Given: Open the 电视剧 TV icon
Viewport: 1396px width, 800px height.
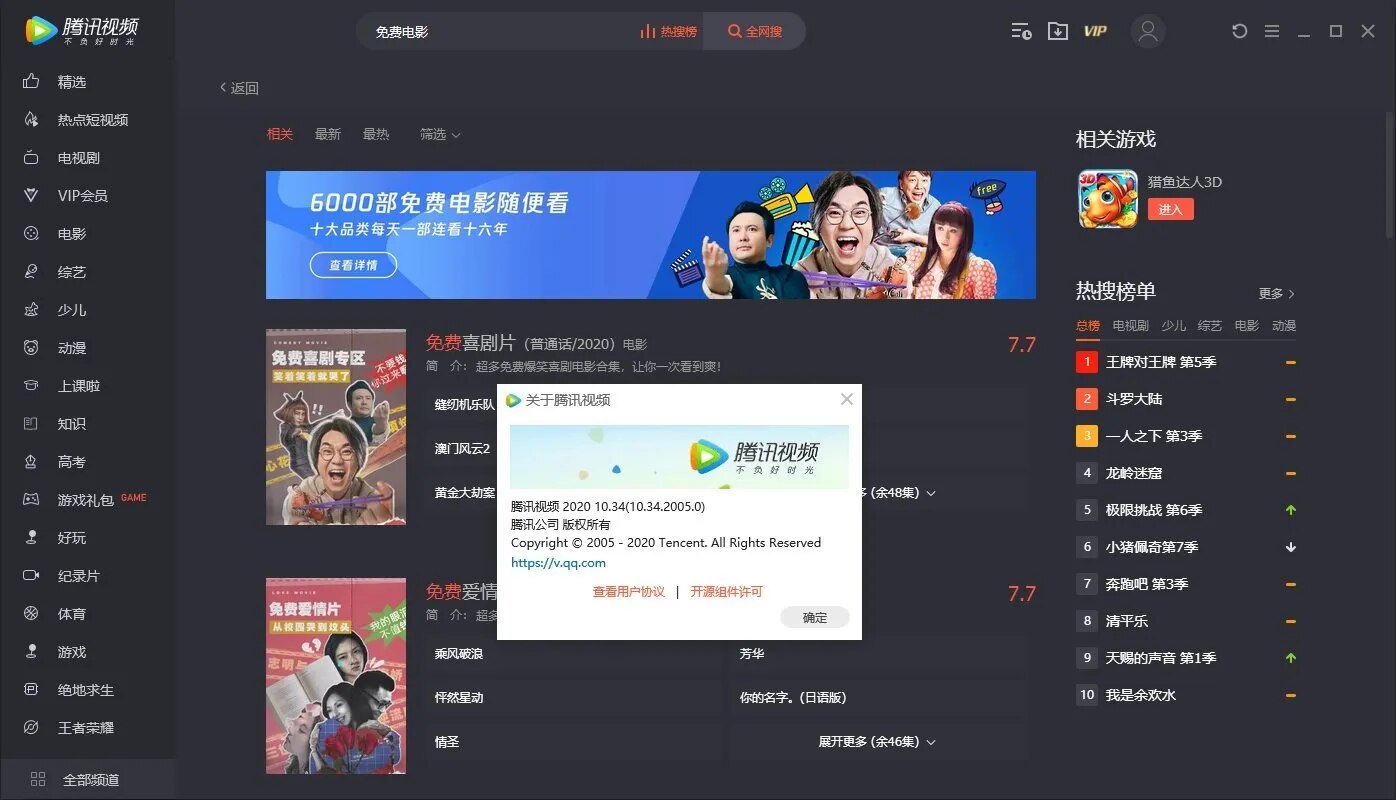Looking at the screenshot, I should (31, 158).
